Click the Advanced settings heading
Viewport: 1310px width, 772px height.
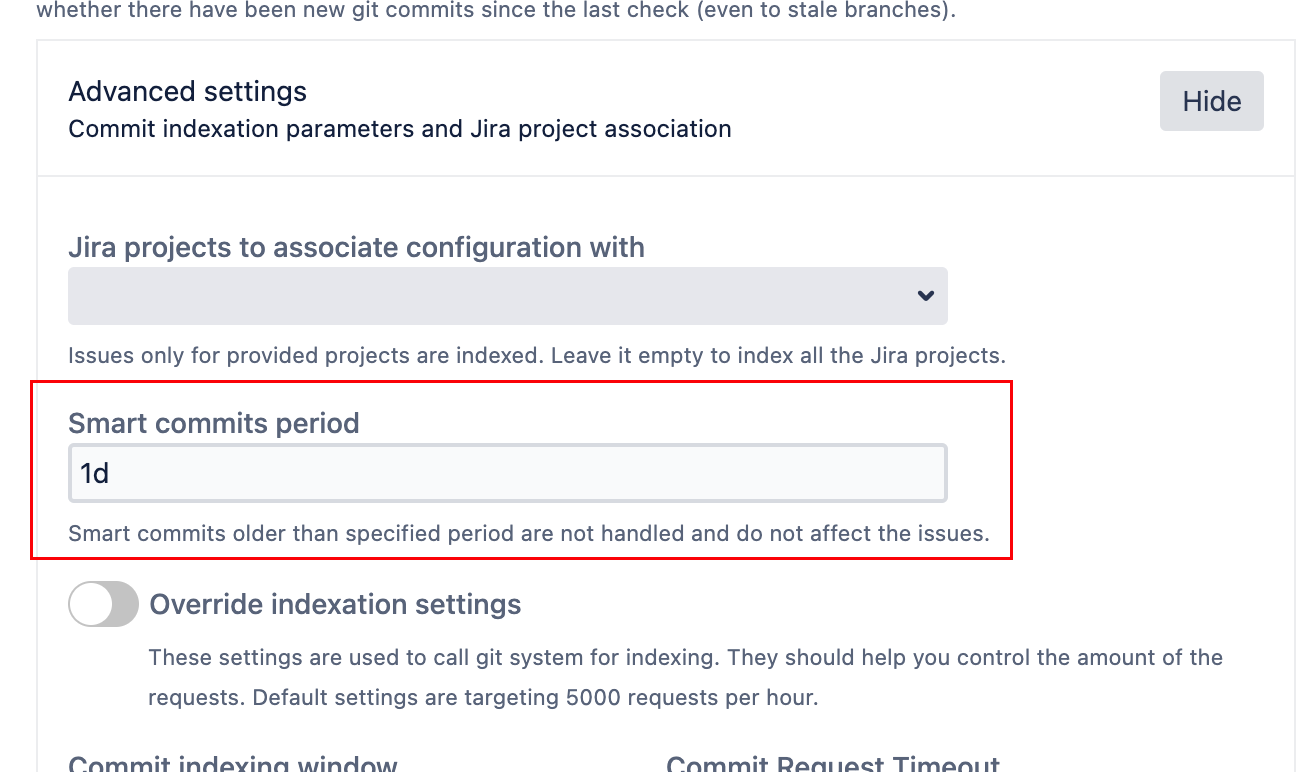187,92
